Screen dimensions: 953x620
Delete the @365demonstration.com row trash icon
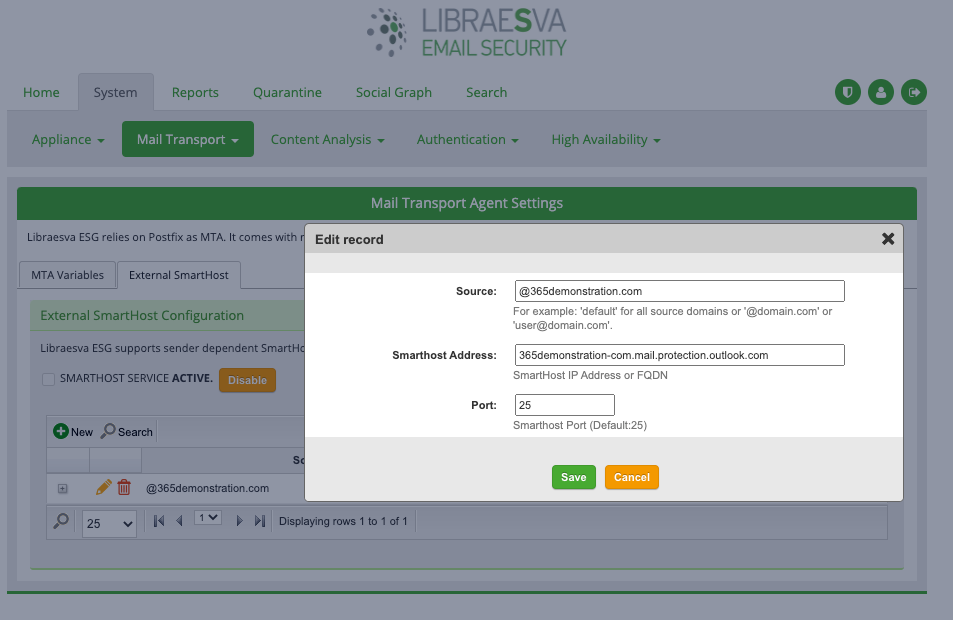tap(124, 487)
